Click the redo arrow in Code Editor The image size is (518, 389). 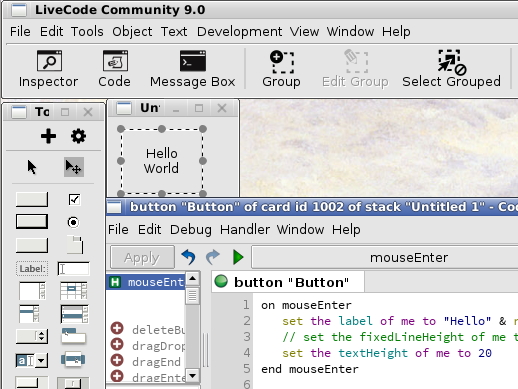[x=213, y=257]
